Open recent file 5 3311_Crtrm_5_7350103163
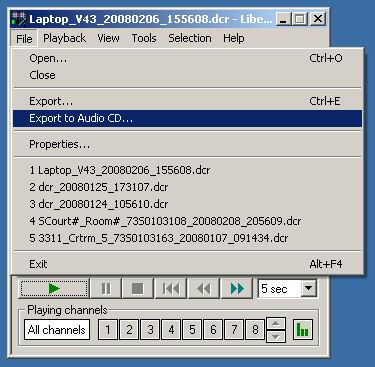 click(x=187, y=238)
